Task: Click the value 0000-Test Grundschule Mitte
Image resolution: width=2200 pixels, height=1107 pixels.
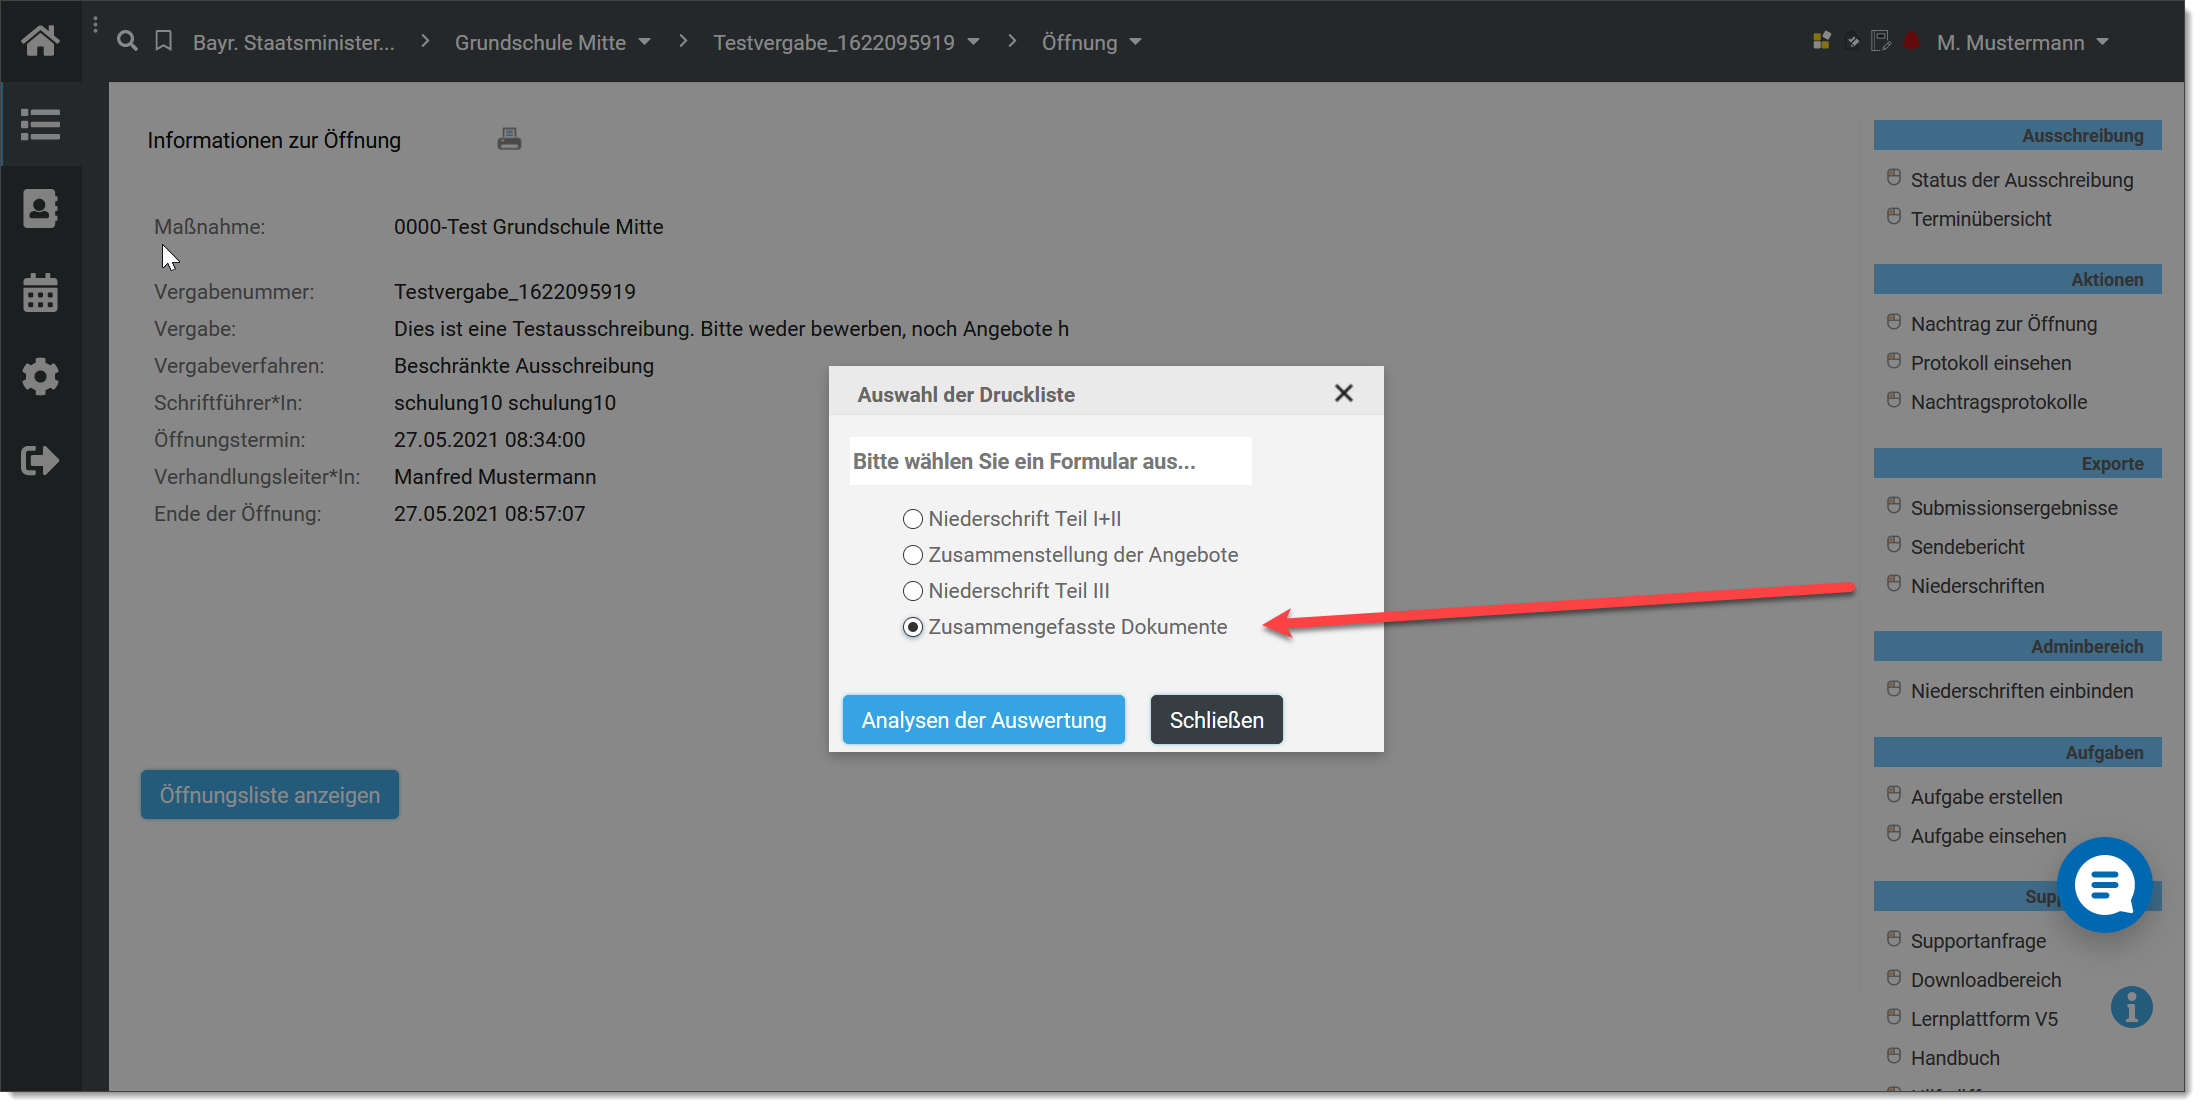Action: 528,227
